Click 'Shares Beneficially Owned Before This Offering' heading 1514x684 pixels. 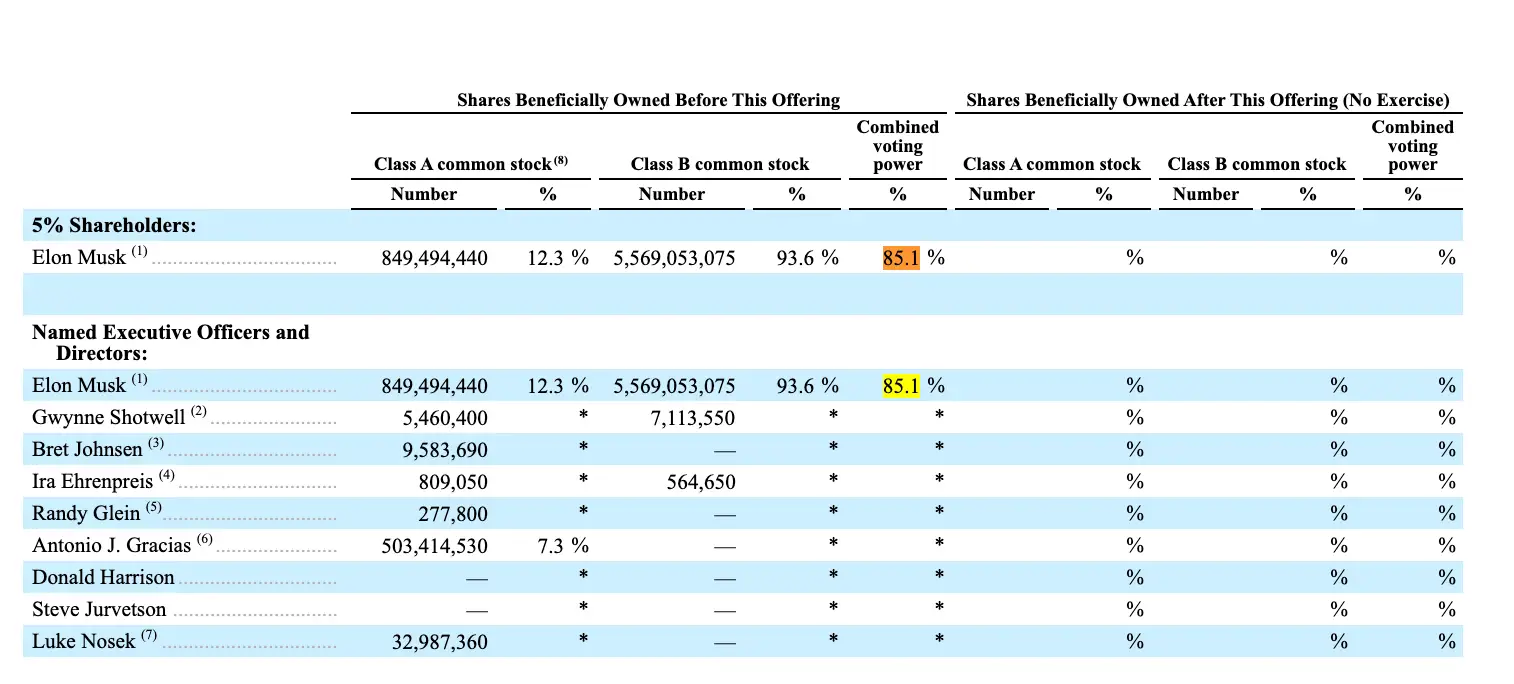[648, 100]
